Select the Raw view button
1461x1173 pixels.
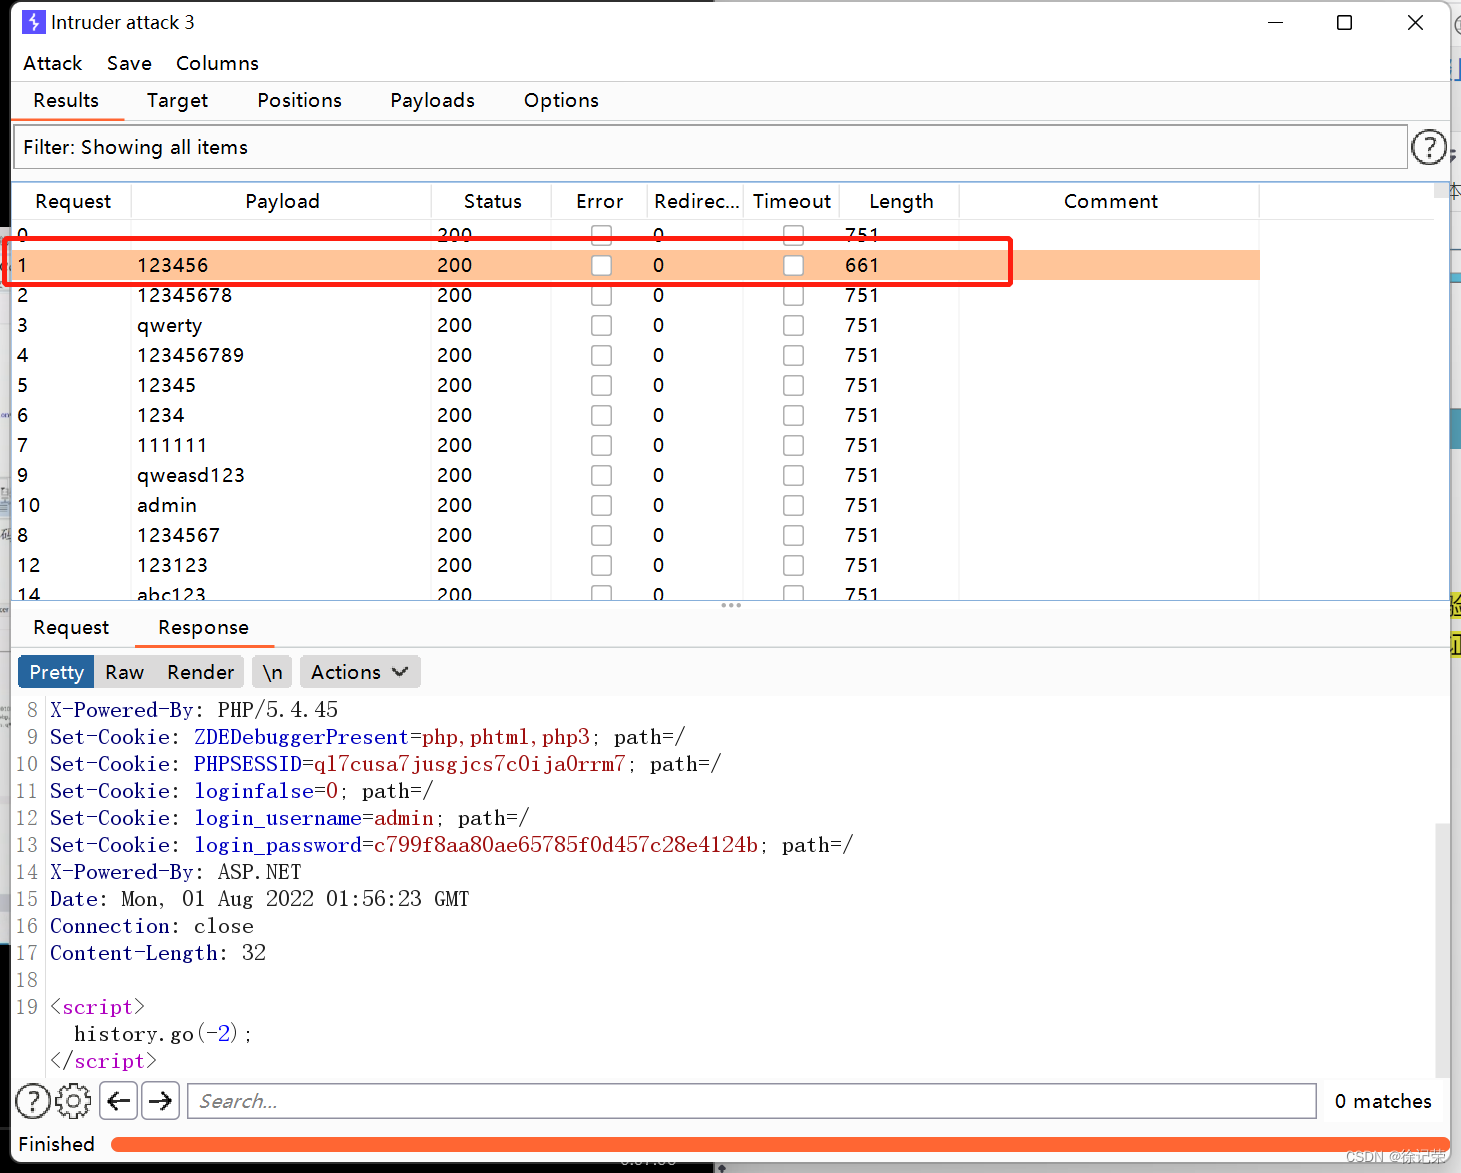click(x=125, y=672)
